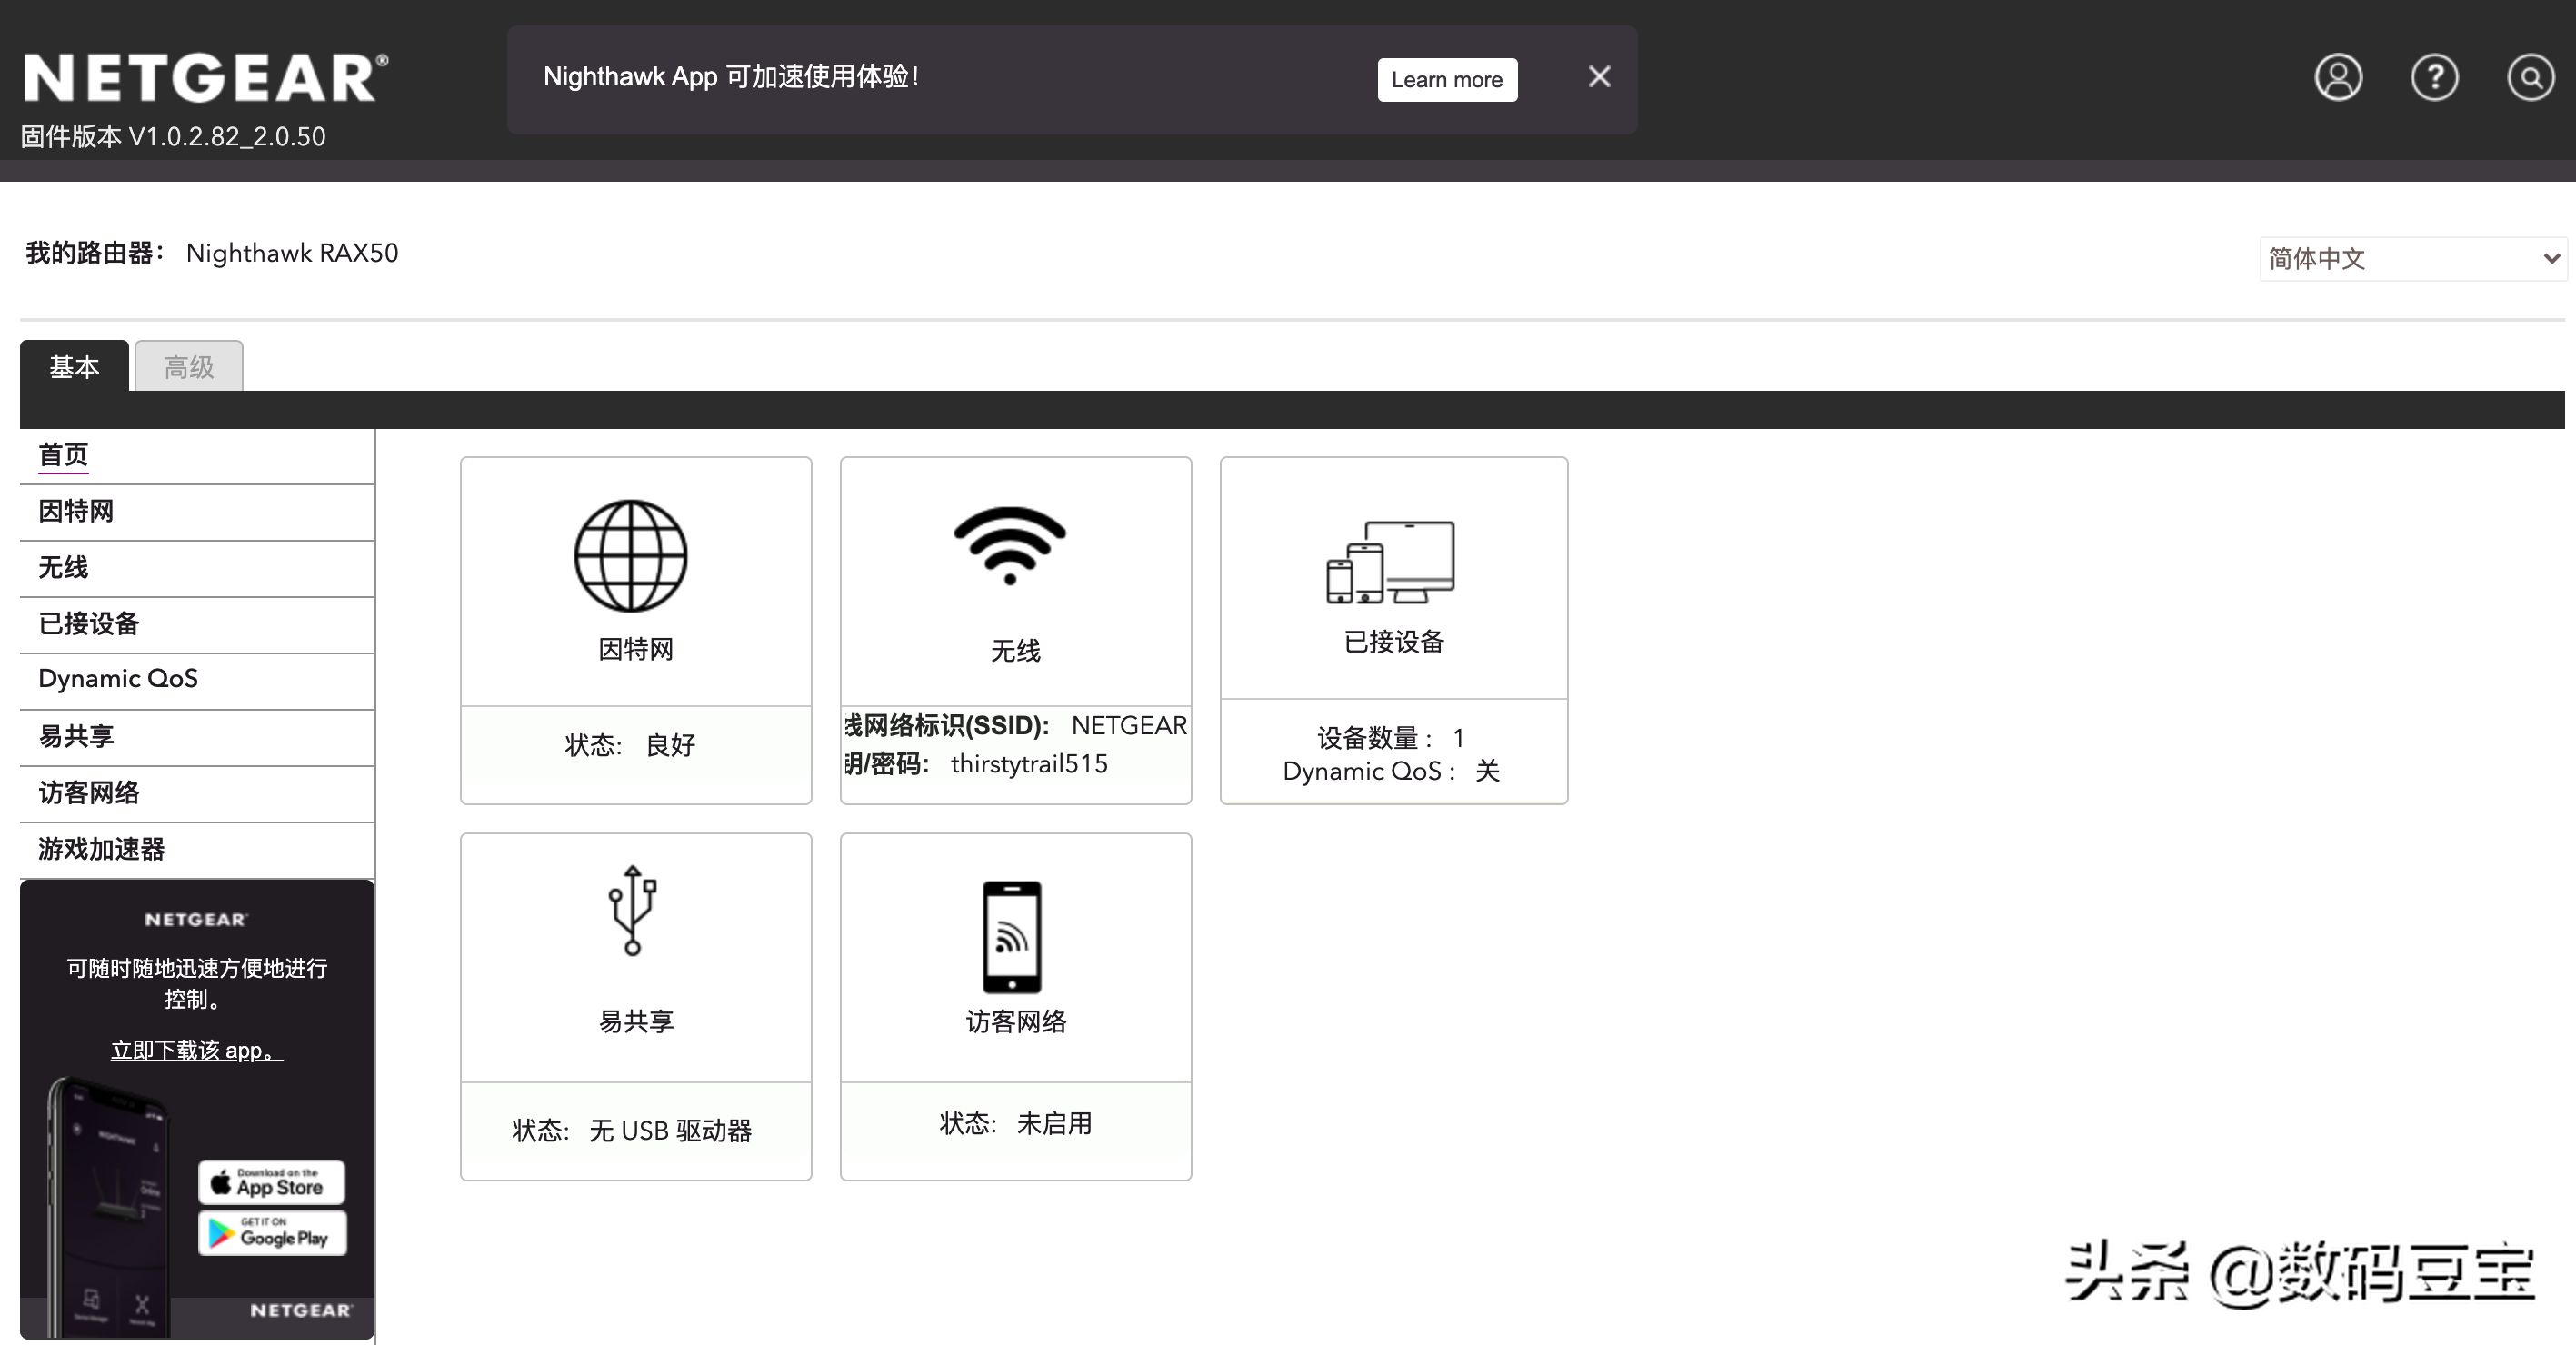
Task: Click the NETGEAR logo in ad footer
Action: (x=300, y=1310)
